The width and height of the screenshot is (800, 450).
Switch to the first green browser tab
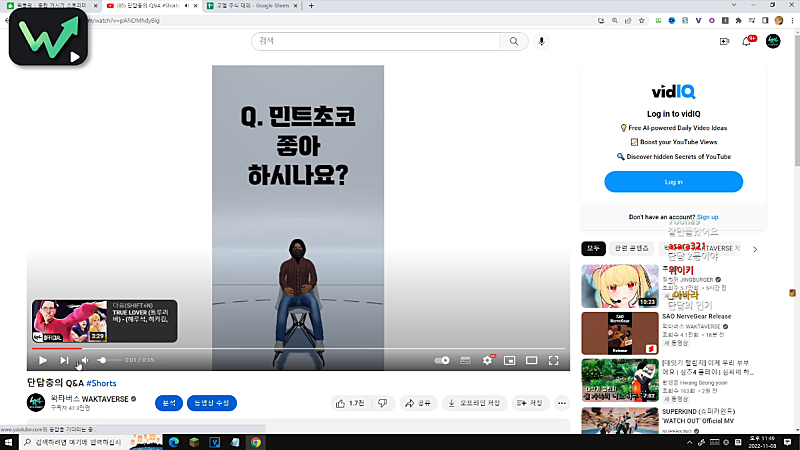51,6
